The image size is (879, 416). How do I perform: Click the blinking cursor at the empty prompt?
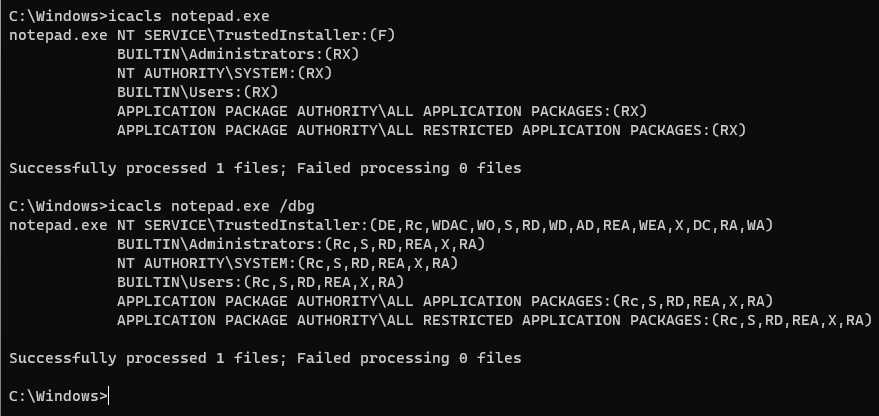(x=109, y=397)
